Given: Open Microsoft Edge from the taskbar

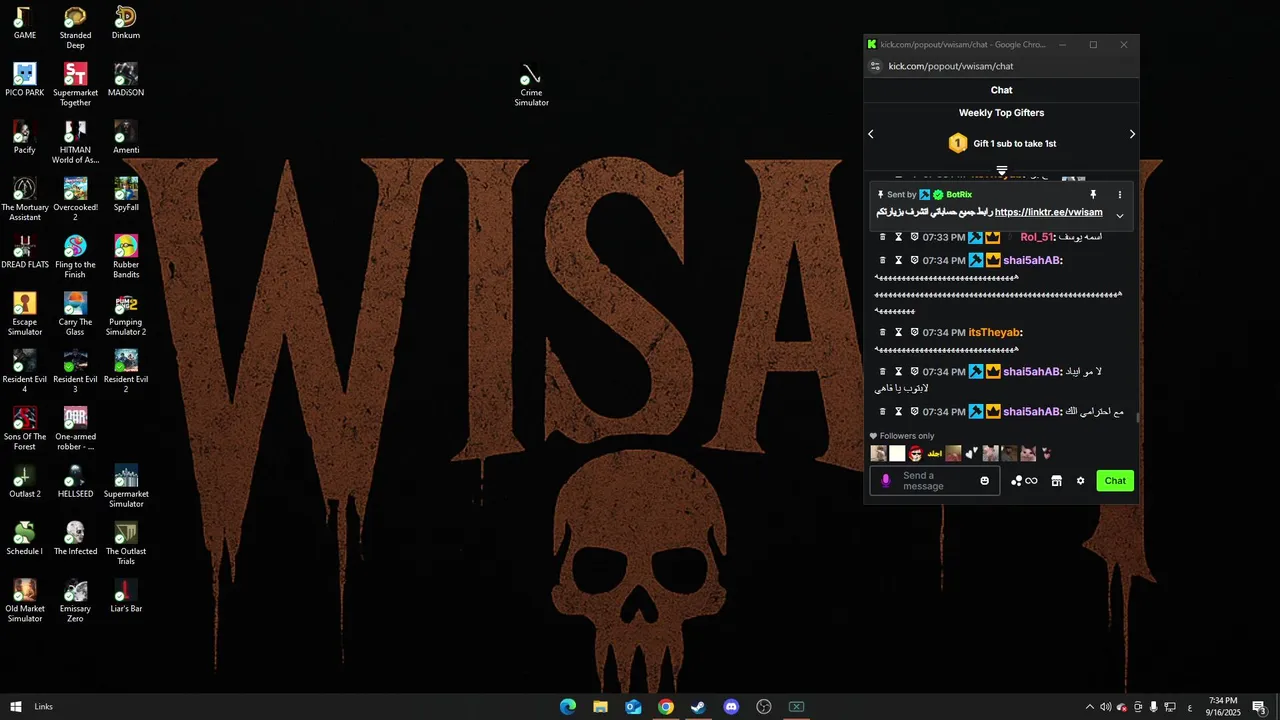Looking at the screenshot, I should tap(568, 707).
